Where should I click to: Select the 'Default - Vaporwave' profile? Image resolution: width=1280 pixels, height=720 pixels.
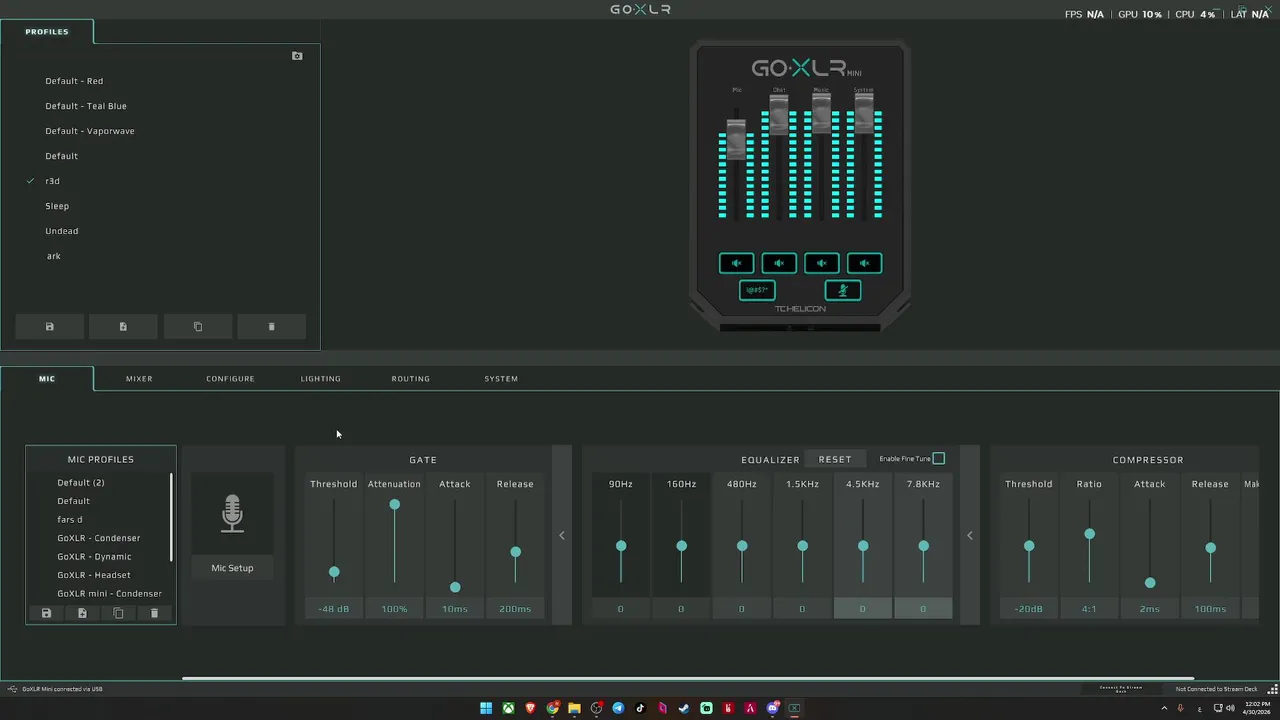coord(90,131)
